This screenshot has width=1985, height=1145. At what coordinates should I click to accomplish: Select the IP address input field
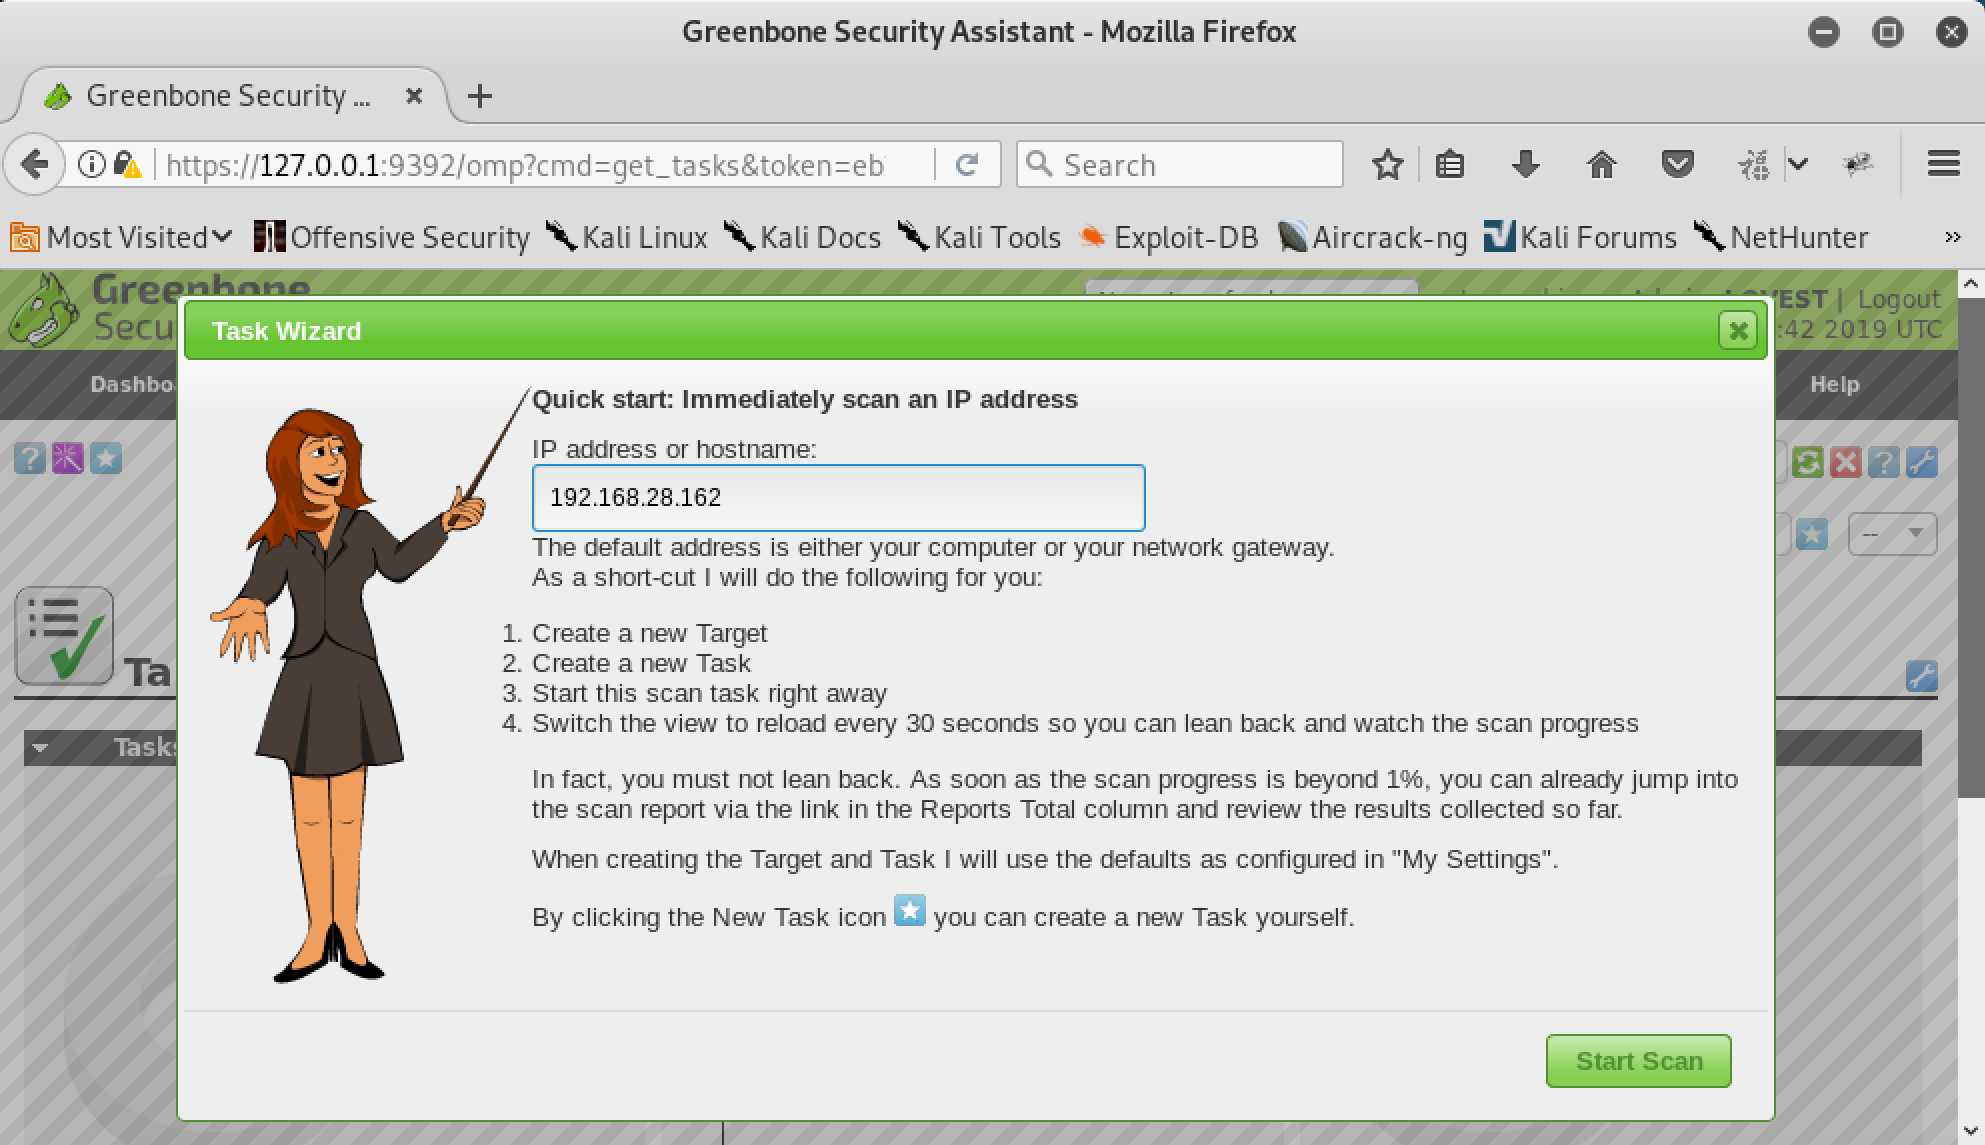(838, 496)
